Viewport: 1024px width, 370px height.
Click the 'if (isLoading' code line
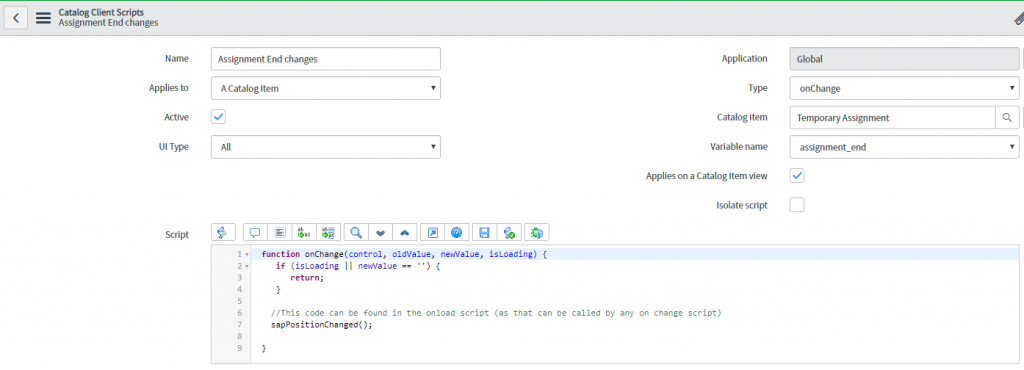359,266
